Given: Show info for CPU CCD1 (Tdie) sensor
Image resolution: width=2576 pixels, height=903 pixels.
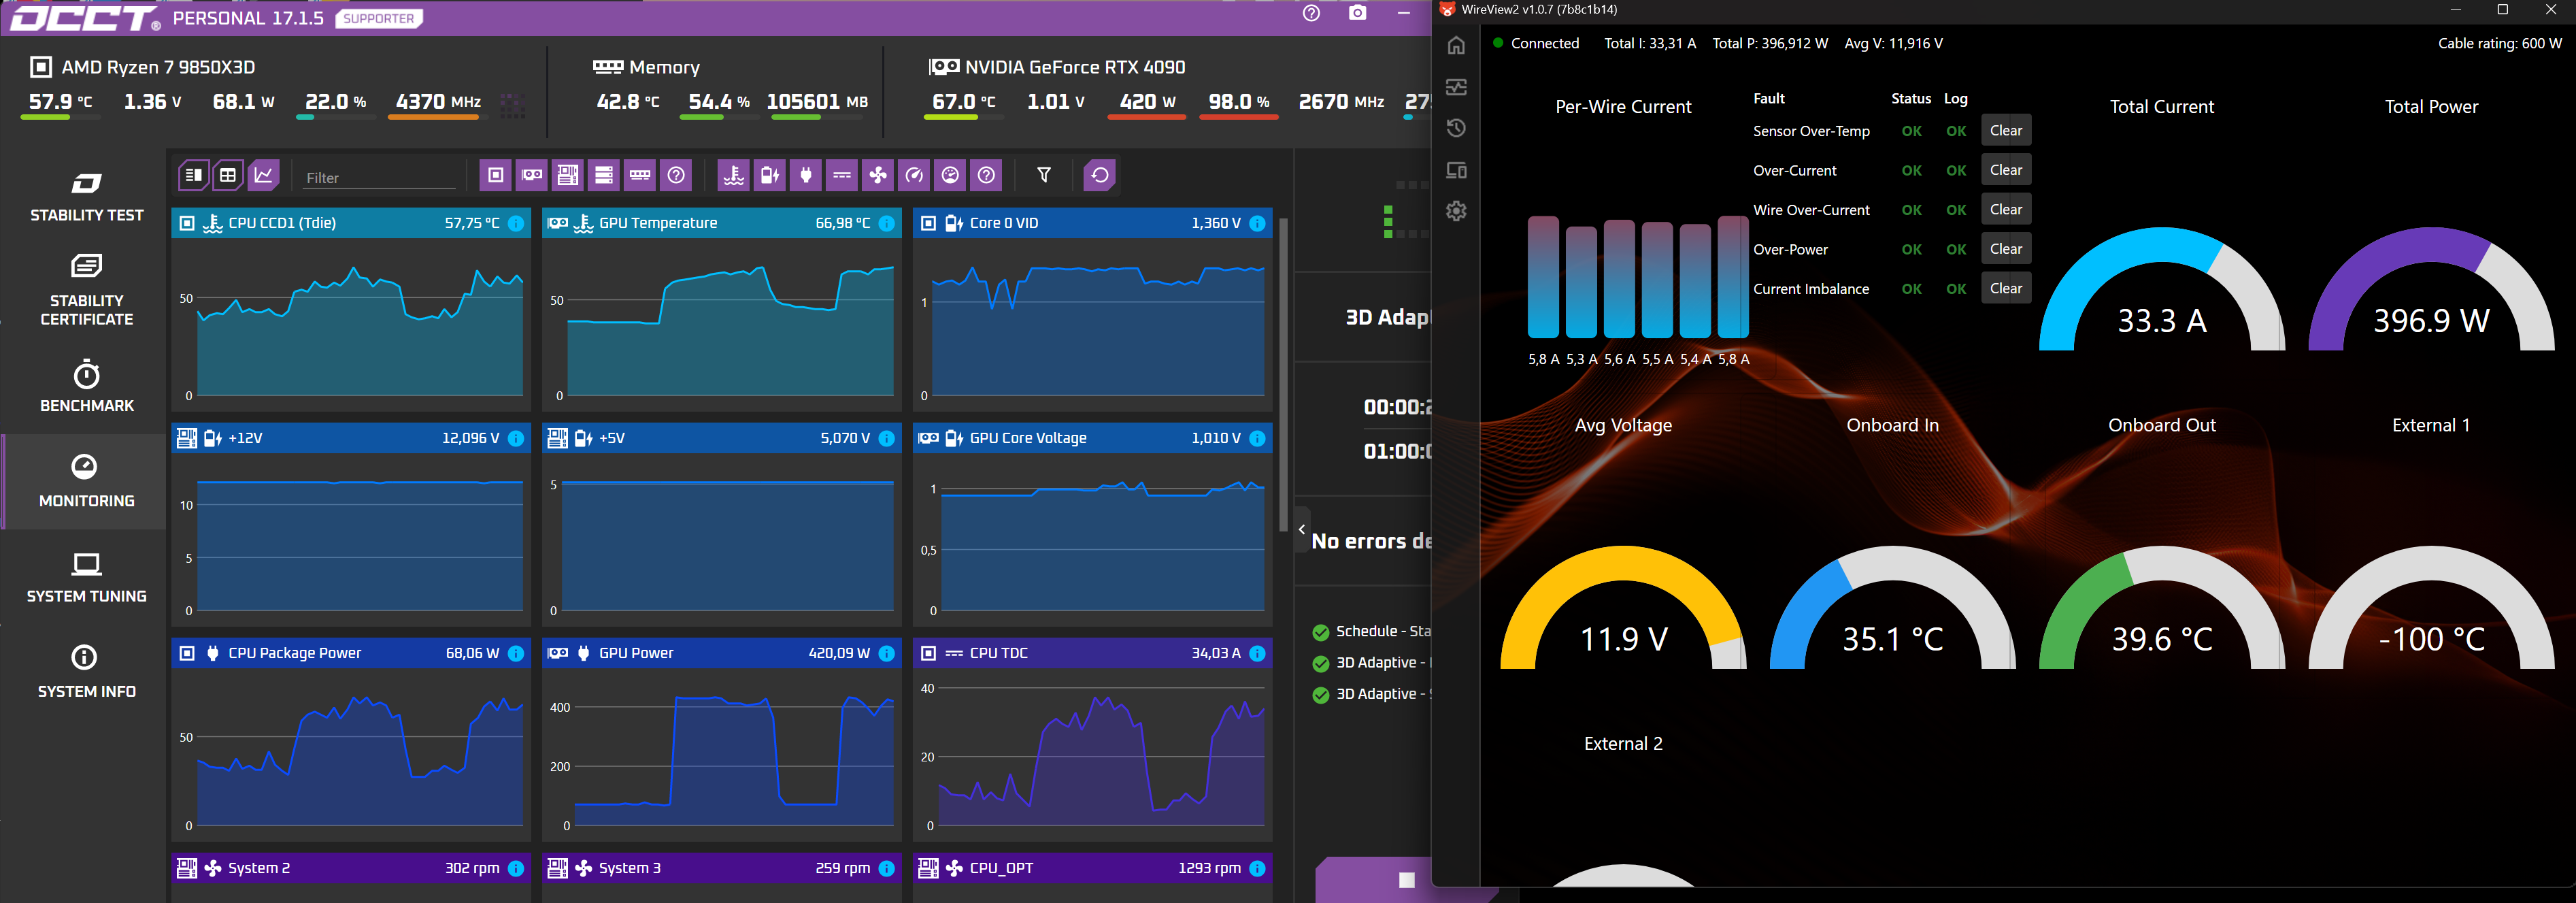Looking at the screenshot, I should [x=516, y=223].
